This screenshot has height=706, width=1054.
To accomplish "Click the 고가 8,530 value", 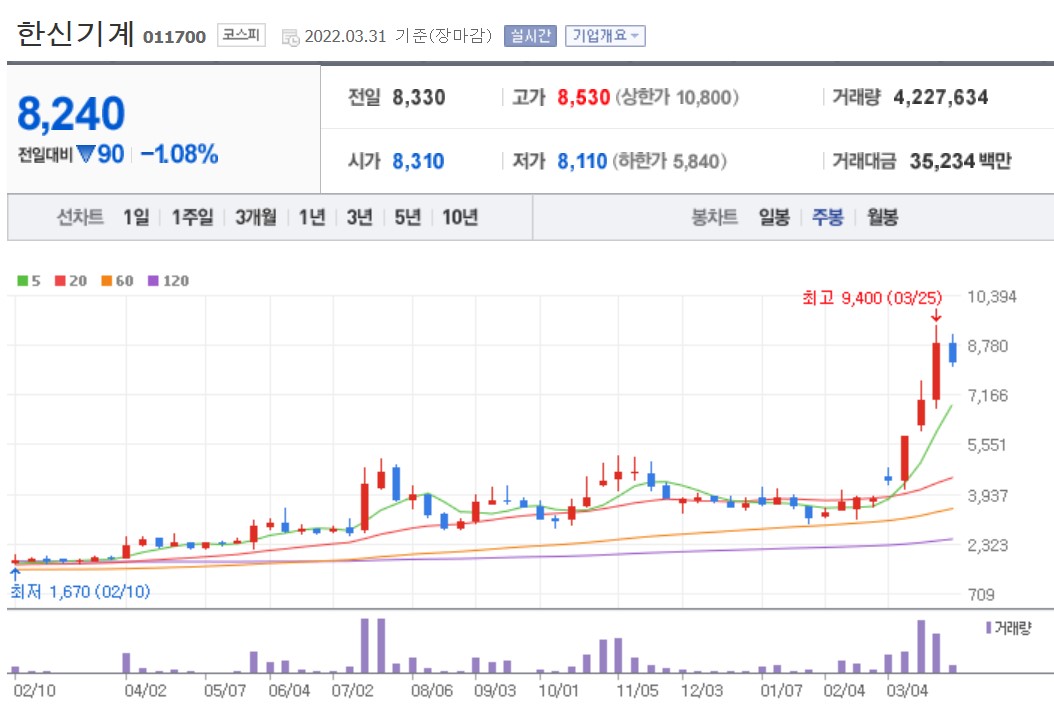I will (583, 97).
